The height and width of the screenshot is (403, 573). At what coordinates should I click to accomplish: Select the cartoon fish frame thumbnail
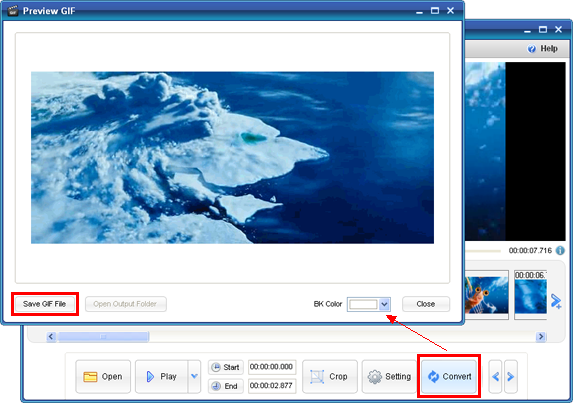[x=486, y=295]
